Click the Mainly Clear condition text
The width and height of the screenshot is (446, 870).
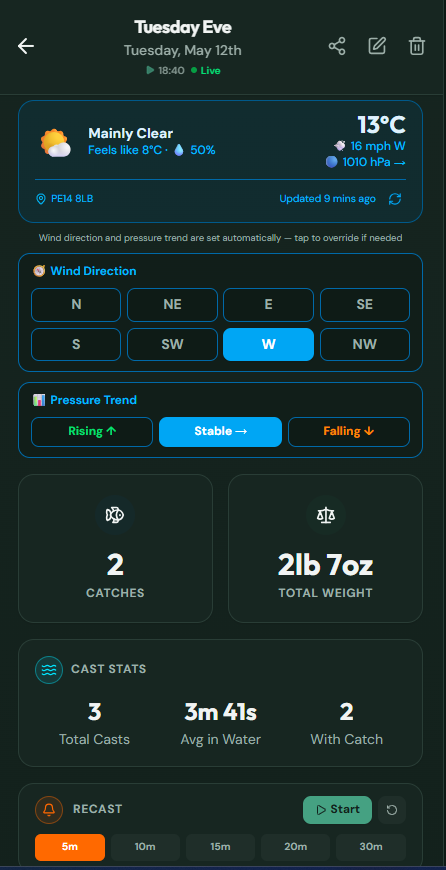(x=130, y=133)
